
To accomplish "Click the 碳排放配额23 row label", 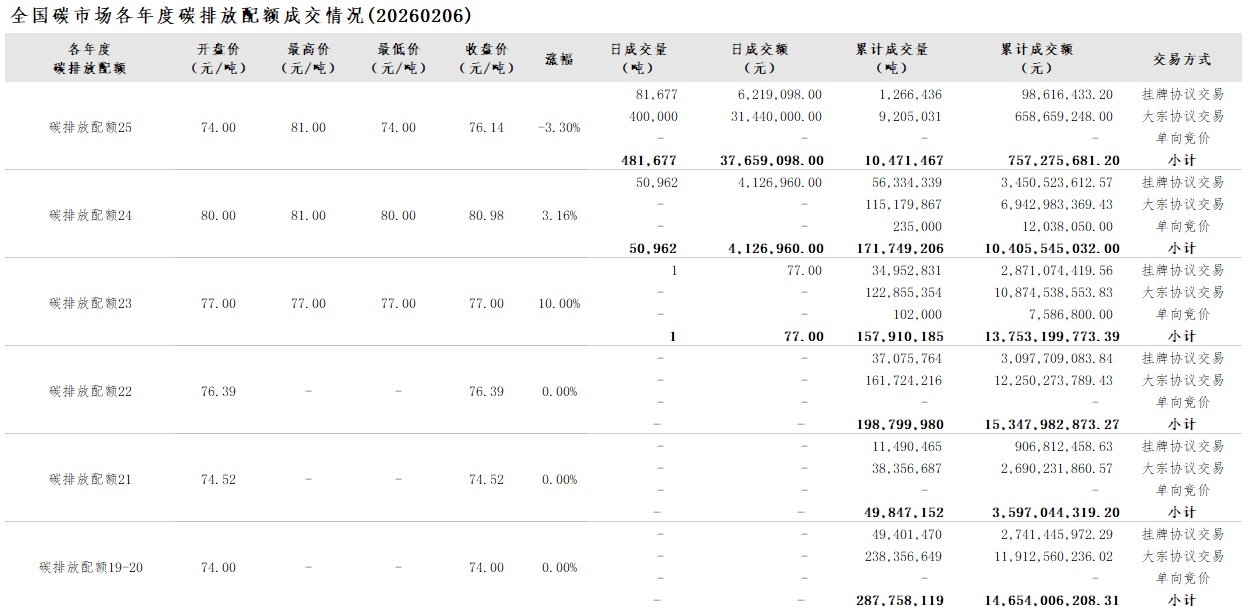I will pyautogui.click(x=90, y=304).
